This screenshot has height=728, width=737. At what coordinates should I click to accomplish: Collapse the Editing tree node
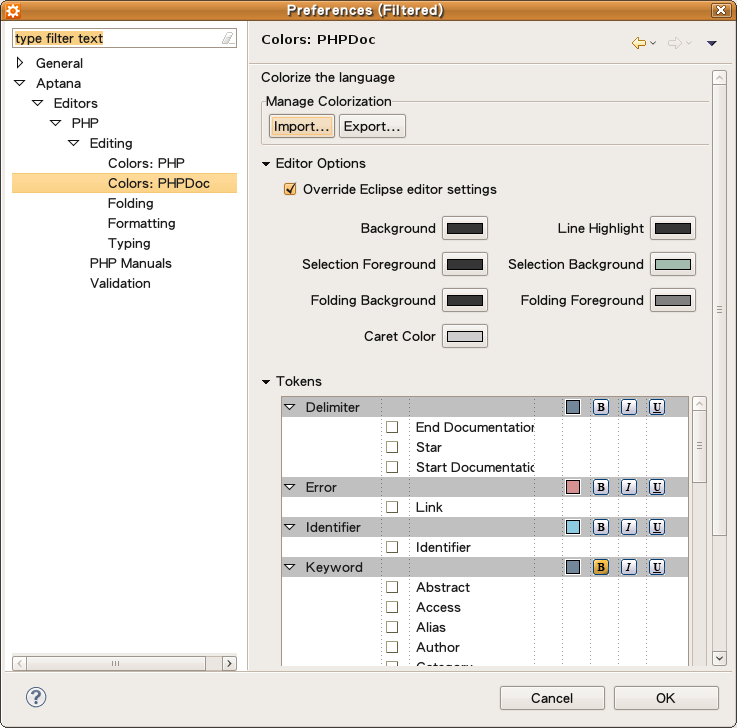(x=74, y=143)
